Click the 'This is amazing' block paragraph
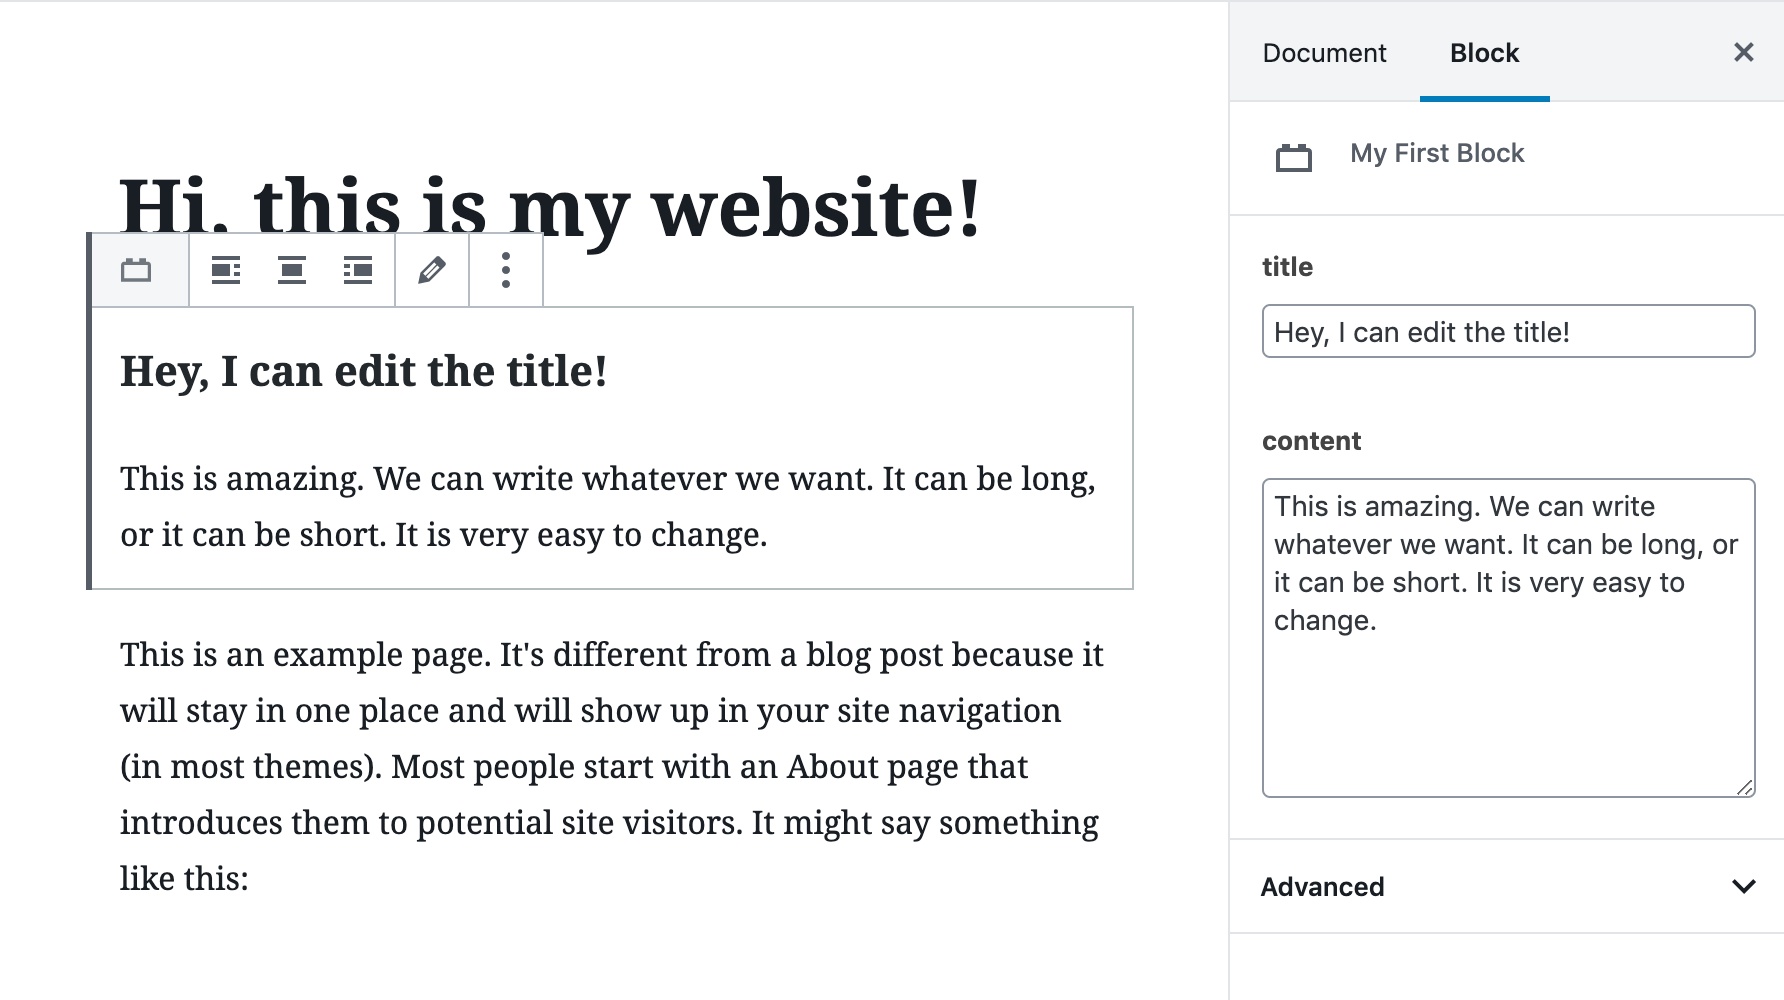Screen dimensions: 1784x1000 (608, 506)
